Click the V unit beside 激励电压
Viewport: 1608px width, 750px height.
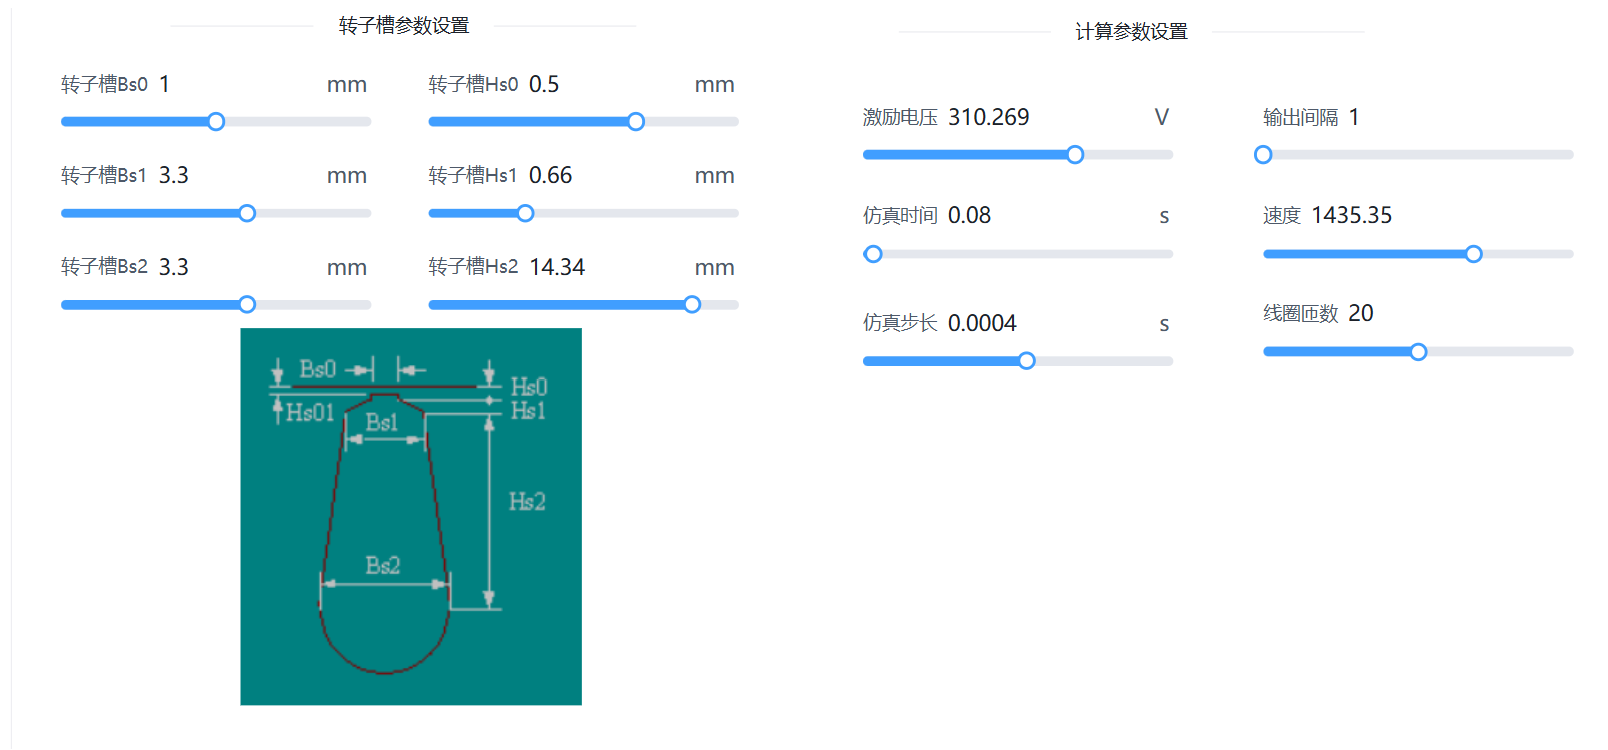[1162, 118]
